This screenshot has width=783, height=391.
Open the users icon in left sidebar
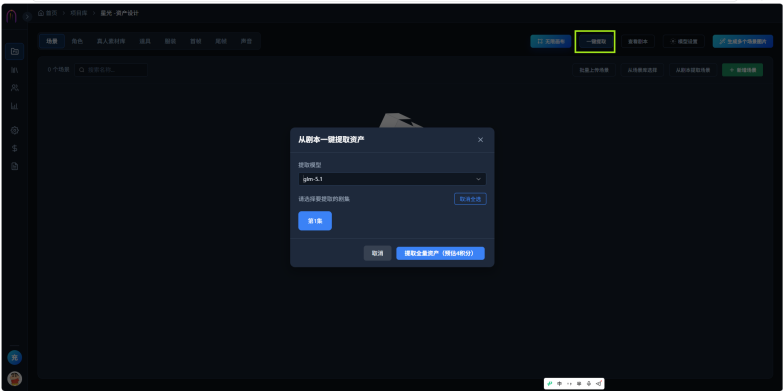click(14, 87)
